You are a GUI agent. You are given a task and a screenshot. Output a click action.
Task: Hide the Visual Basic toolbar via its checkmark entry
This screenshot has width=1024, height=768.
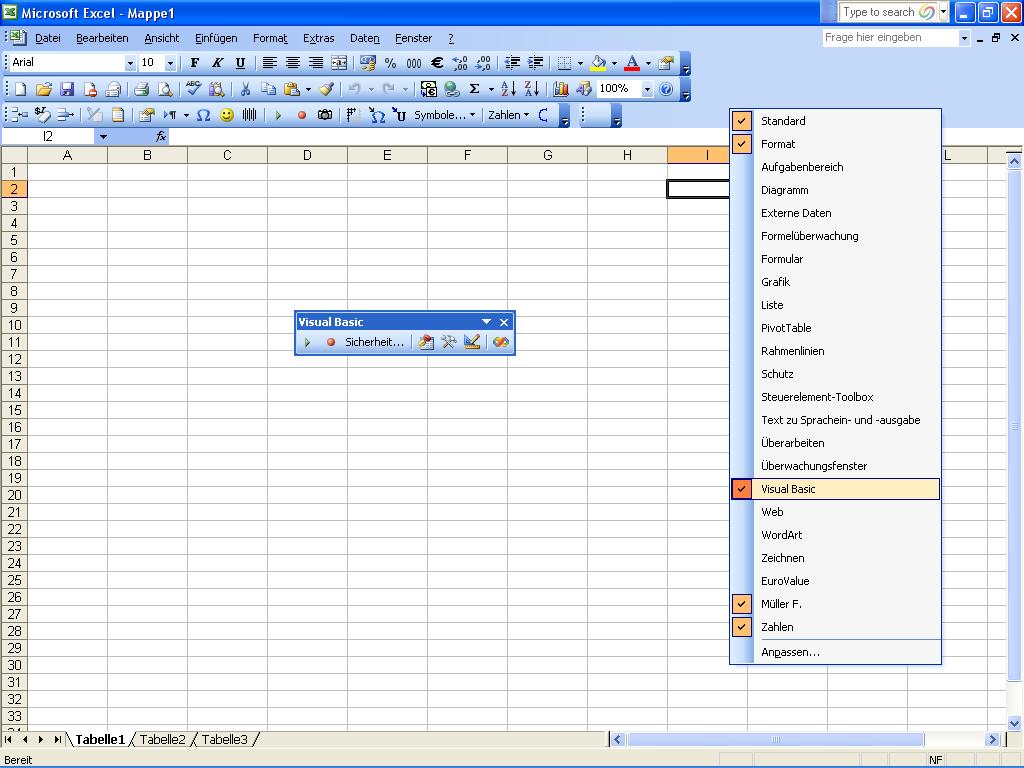coord(836,488)
